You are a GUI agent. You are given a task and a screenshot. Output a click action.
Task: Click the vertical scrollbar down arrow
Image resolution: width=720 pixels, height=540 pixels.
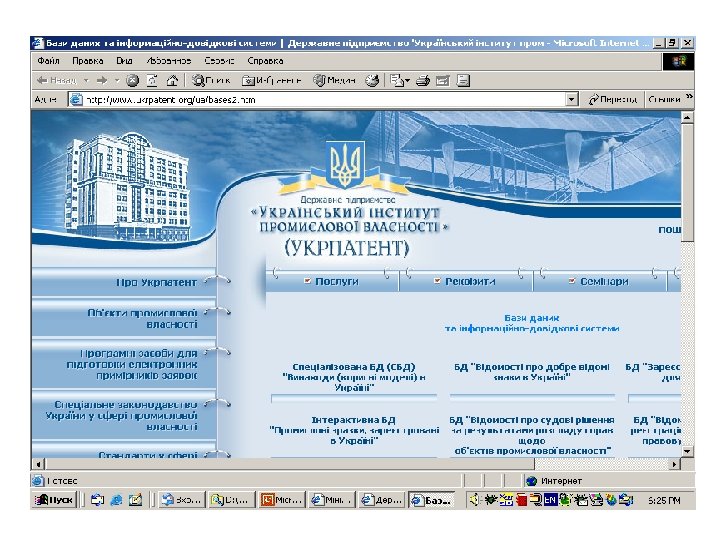tap(687, 451)
